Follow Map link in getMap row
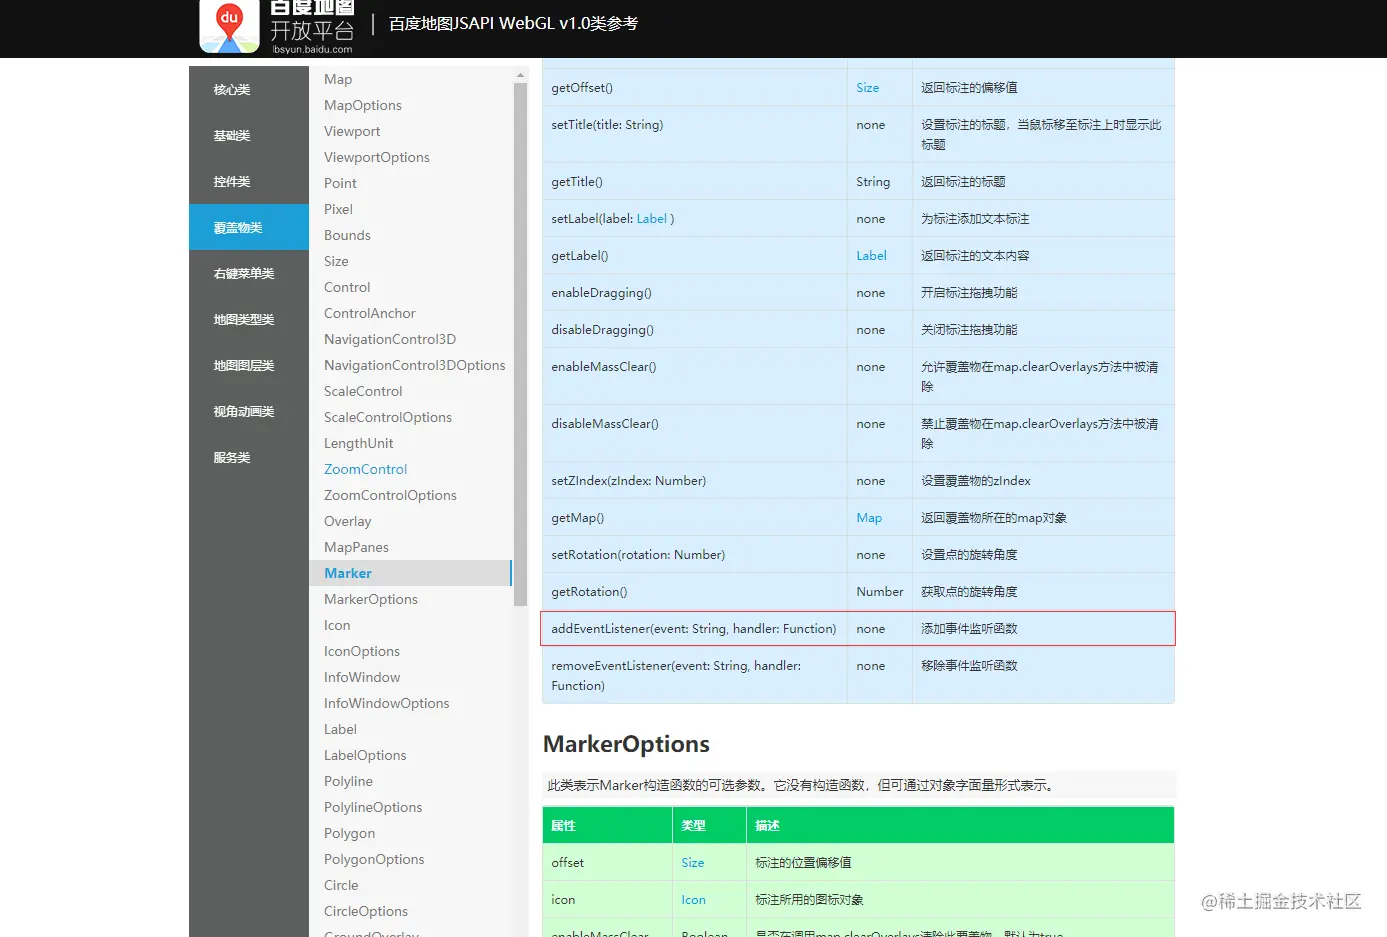The width and height of the screenshot is (1387, 937). [869, 518]
